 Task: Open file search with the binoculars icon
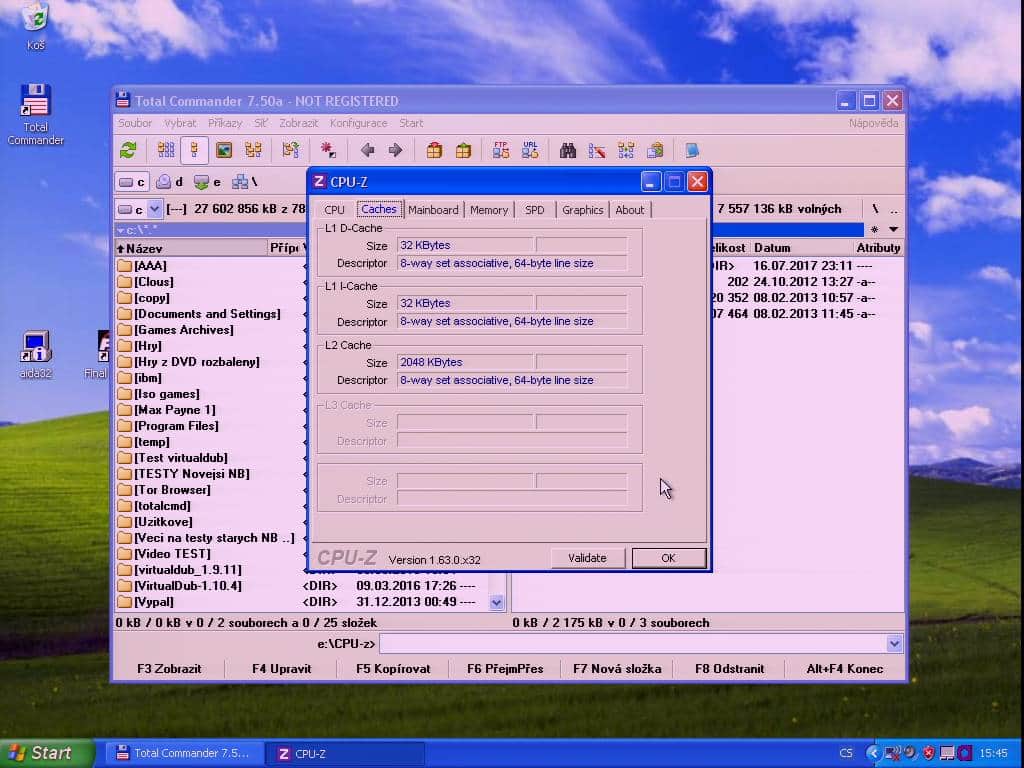(568, 151)
